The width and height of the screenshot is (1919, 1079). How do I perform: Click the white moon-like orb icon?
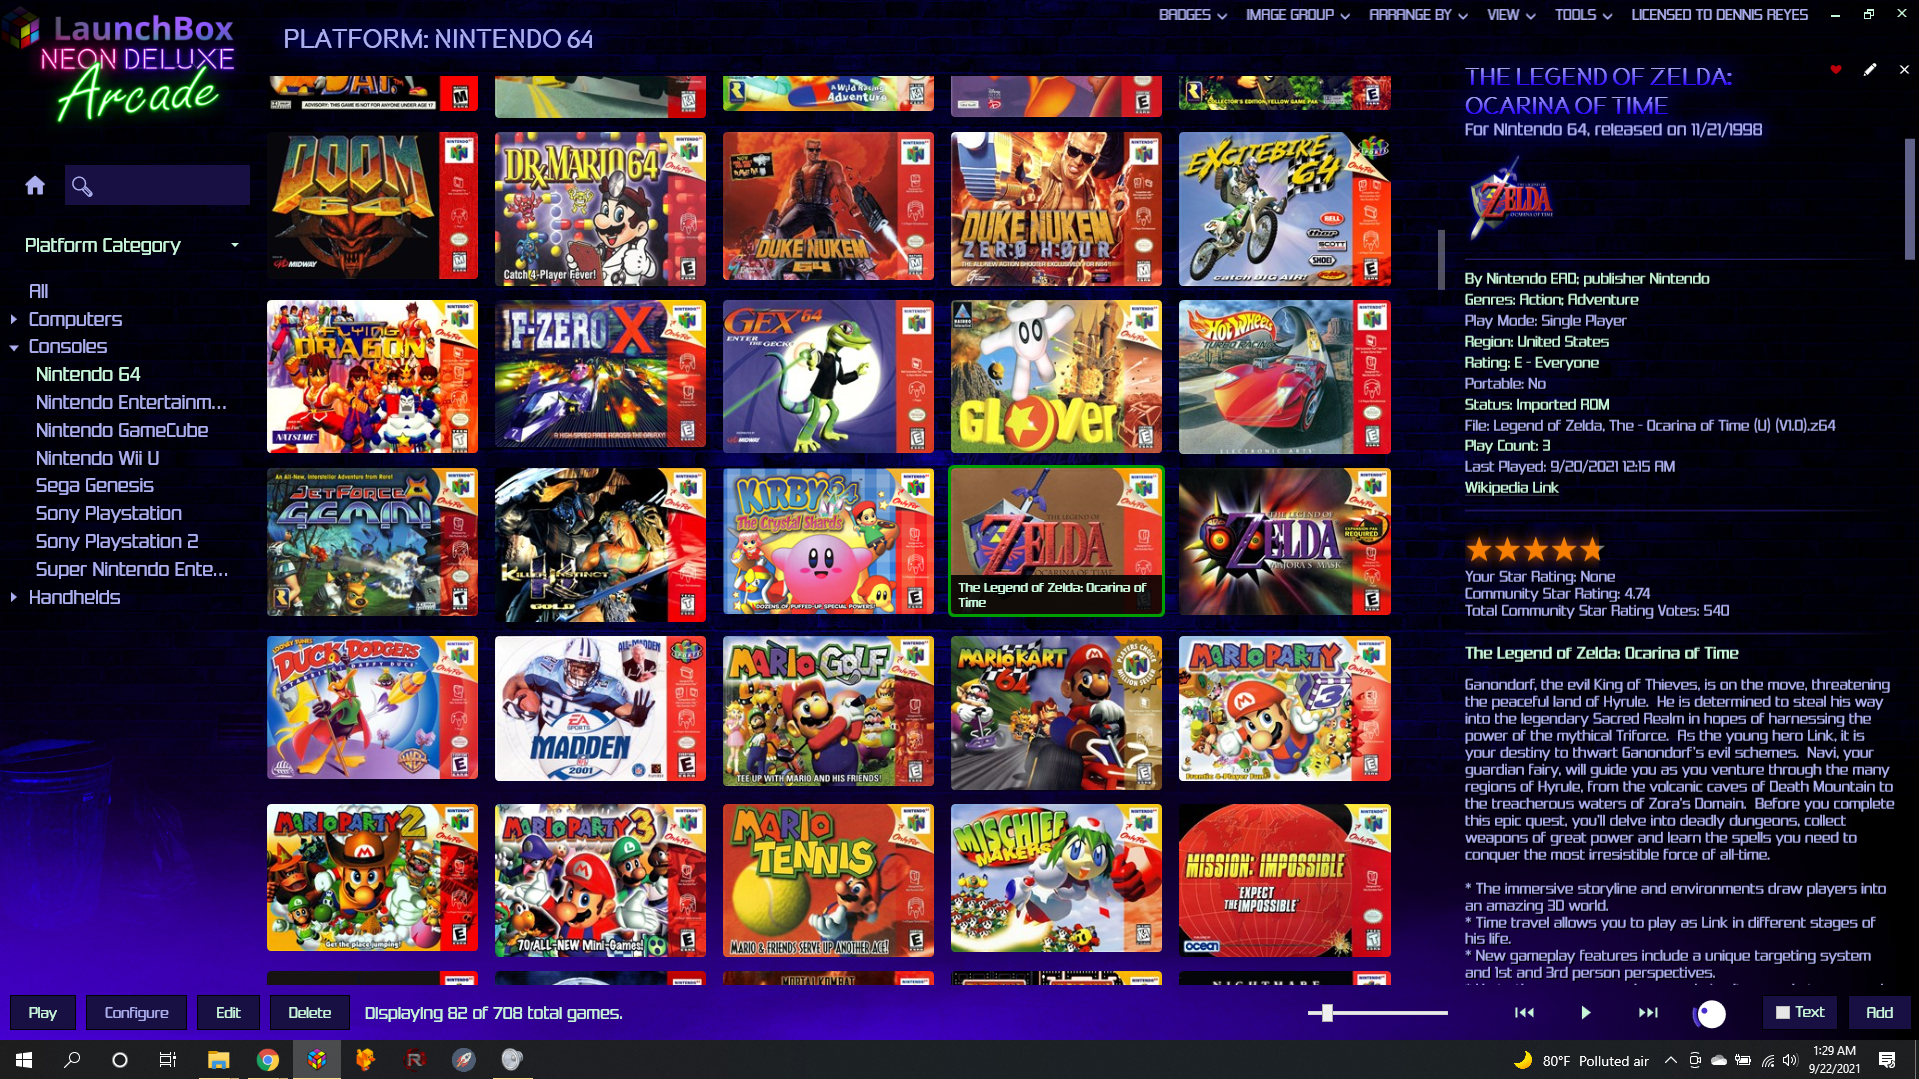tap(1710, 1014)
